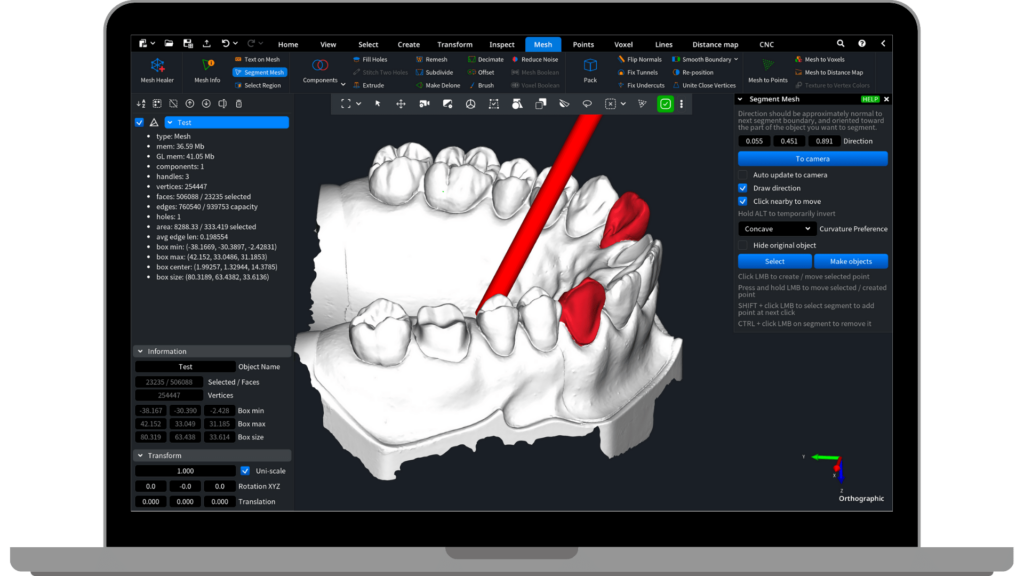The image size is (1024, 576).
Task: Click the green checkmark viewport toolbar icon
Action: pos(665,103)
